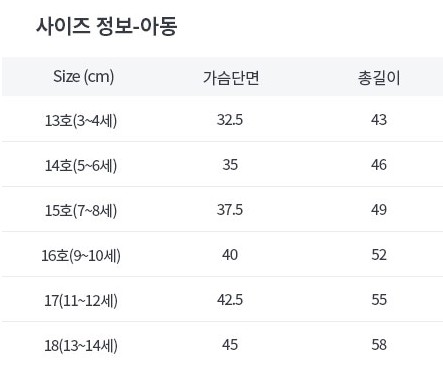Select the 17(11~12세) size row label
Screen dimensions: 443x370
click(81, 300)
